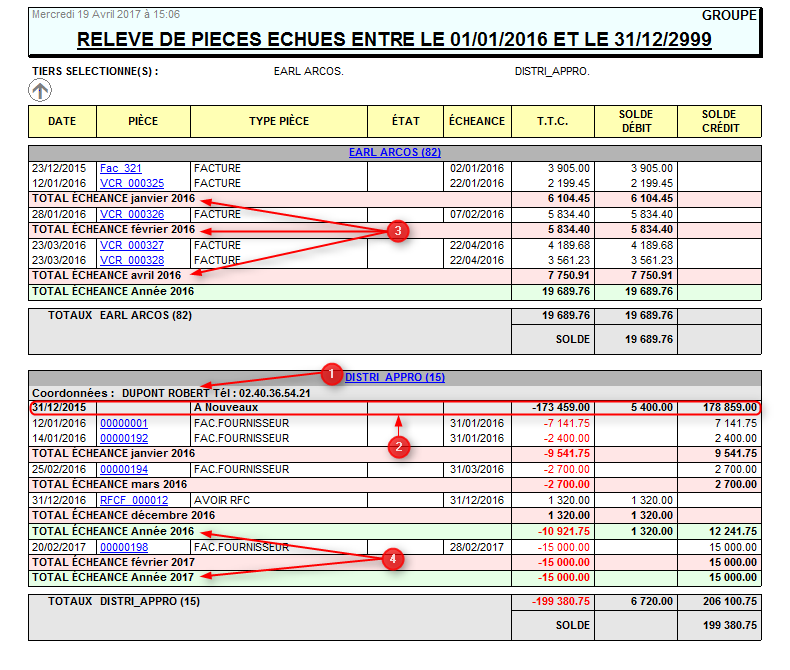This screenshot has width=790, height=670.
Task: Open supplier invoice 00000001
Action: 124,423
